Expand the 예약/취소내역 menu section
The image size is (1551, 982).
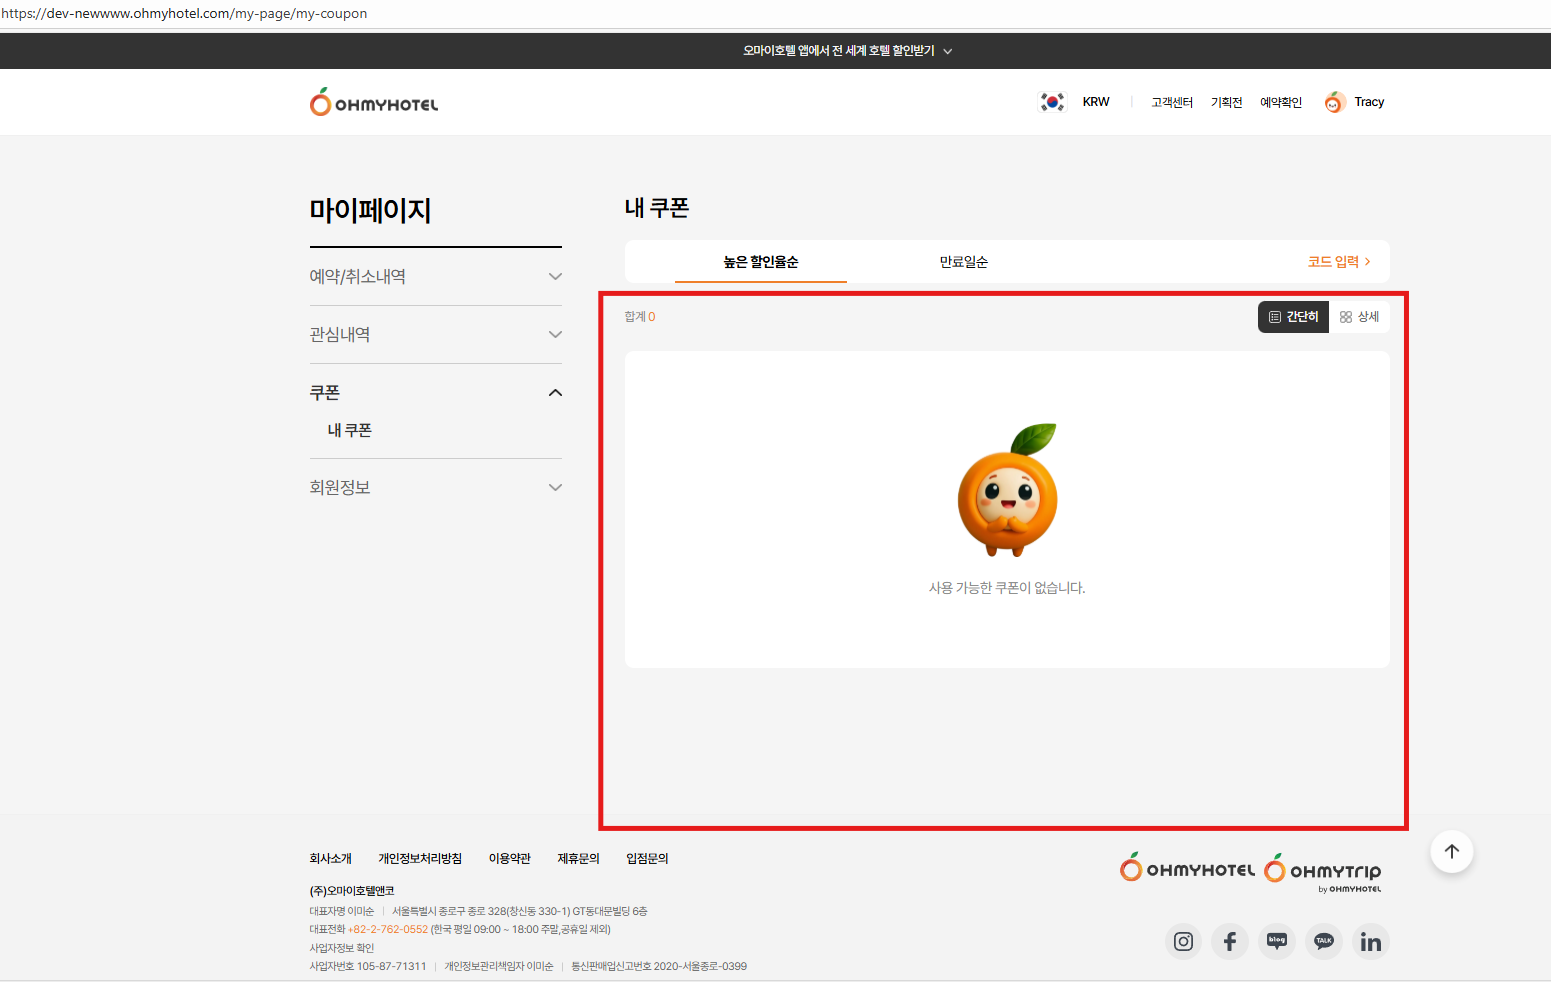[436, 277]
